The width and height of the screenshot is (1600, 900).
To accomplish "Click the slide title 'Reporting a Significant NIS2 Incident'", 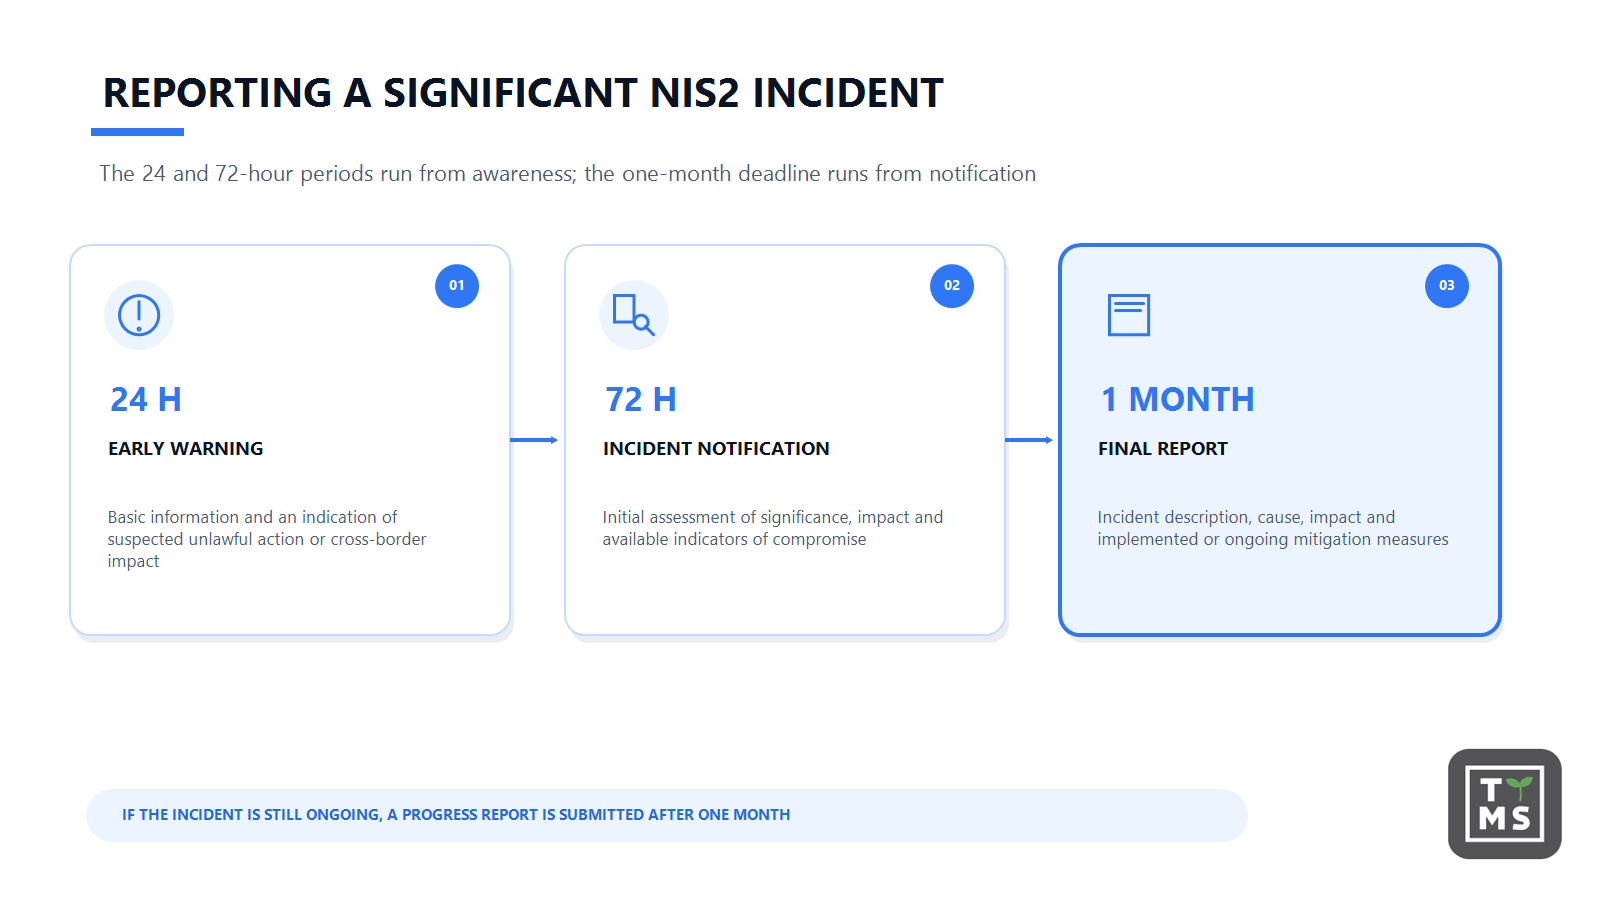I will (523, 93).
